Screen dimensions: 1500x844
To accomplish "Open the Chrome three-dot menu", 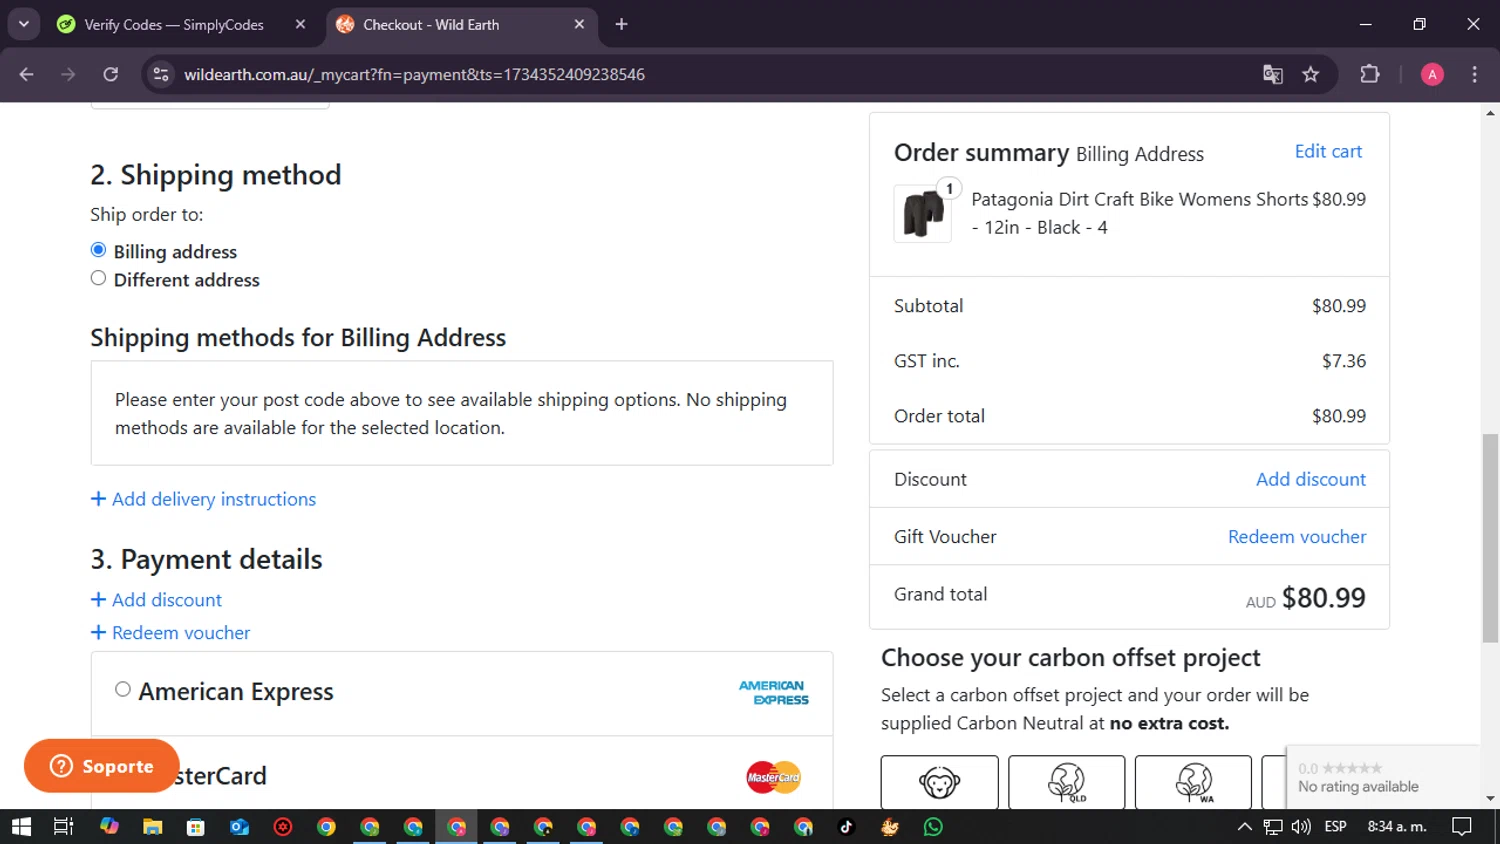I will pyautogui.click(x=1474, y=74).
